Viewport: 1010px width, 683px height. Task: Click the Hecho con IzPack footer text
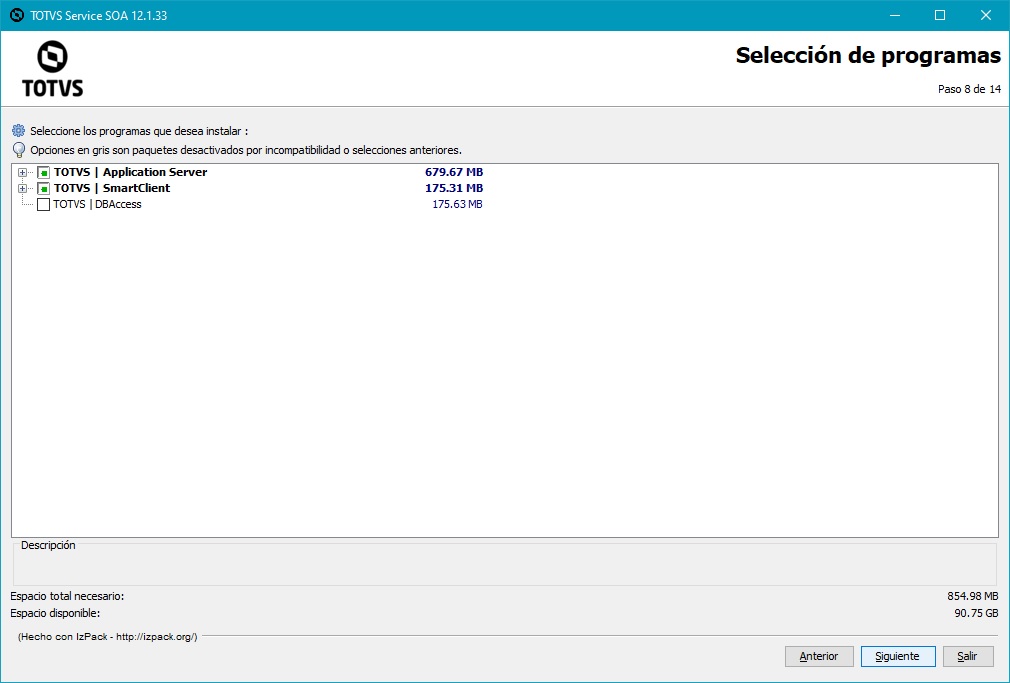click(x=108, y=637)
